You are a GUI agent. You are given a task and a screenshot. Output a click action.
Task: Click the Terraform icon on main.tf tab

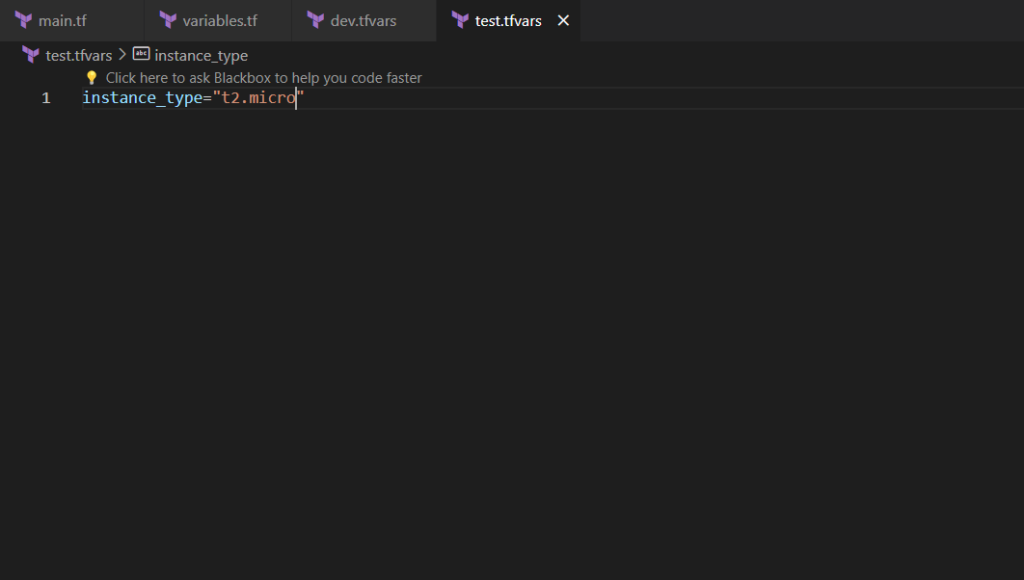pyautogui.click(x=24, y=19)
